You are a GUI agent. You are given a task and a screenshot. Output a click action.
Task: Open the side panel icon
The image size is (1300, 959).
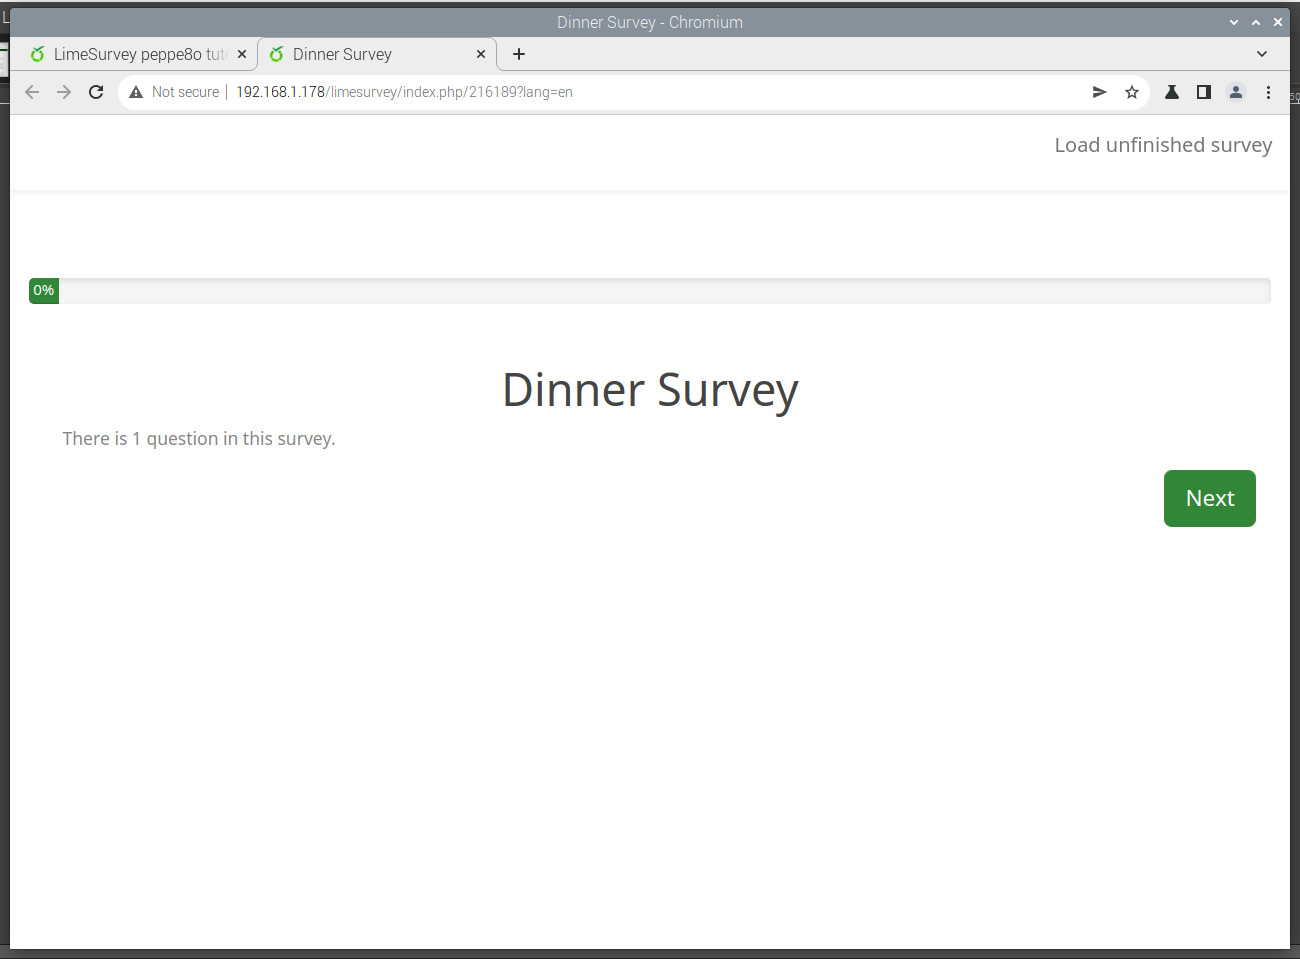pyautogui.click(x=1203, y=91)
